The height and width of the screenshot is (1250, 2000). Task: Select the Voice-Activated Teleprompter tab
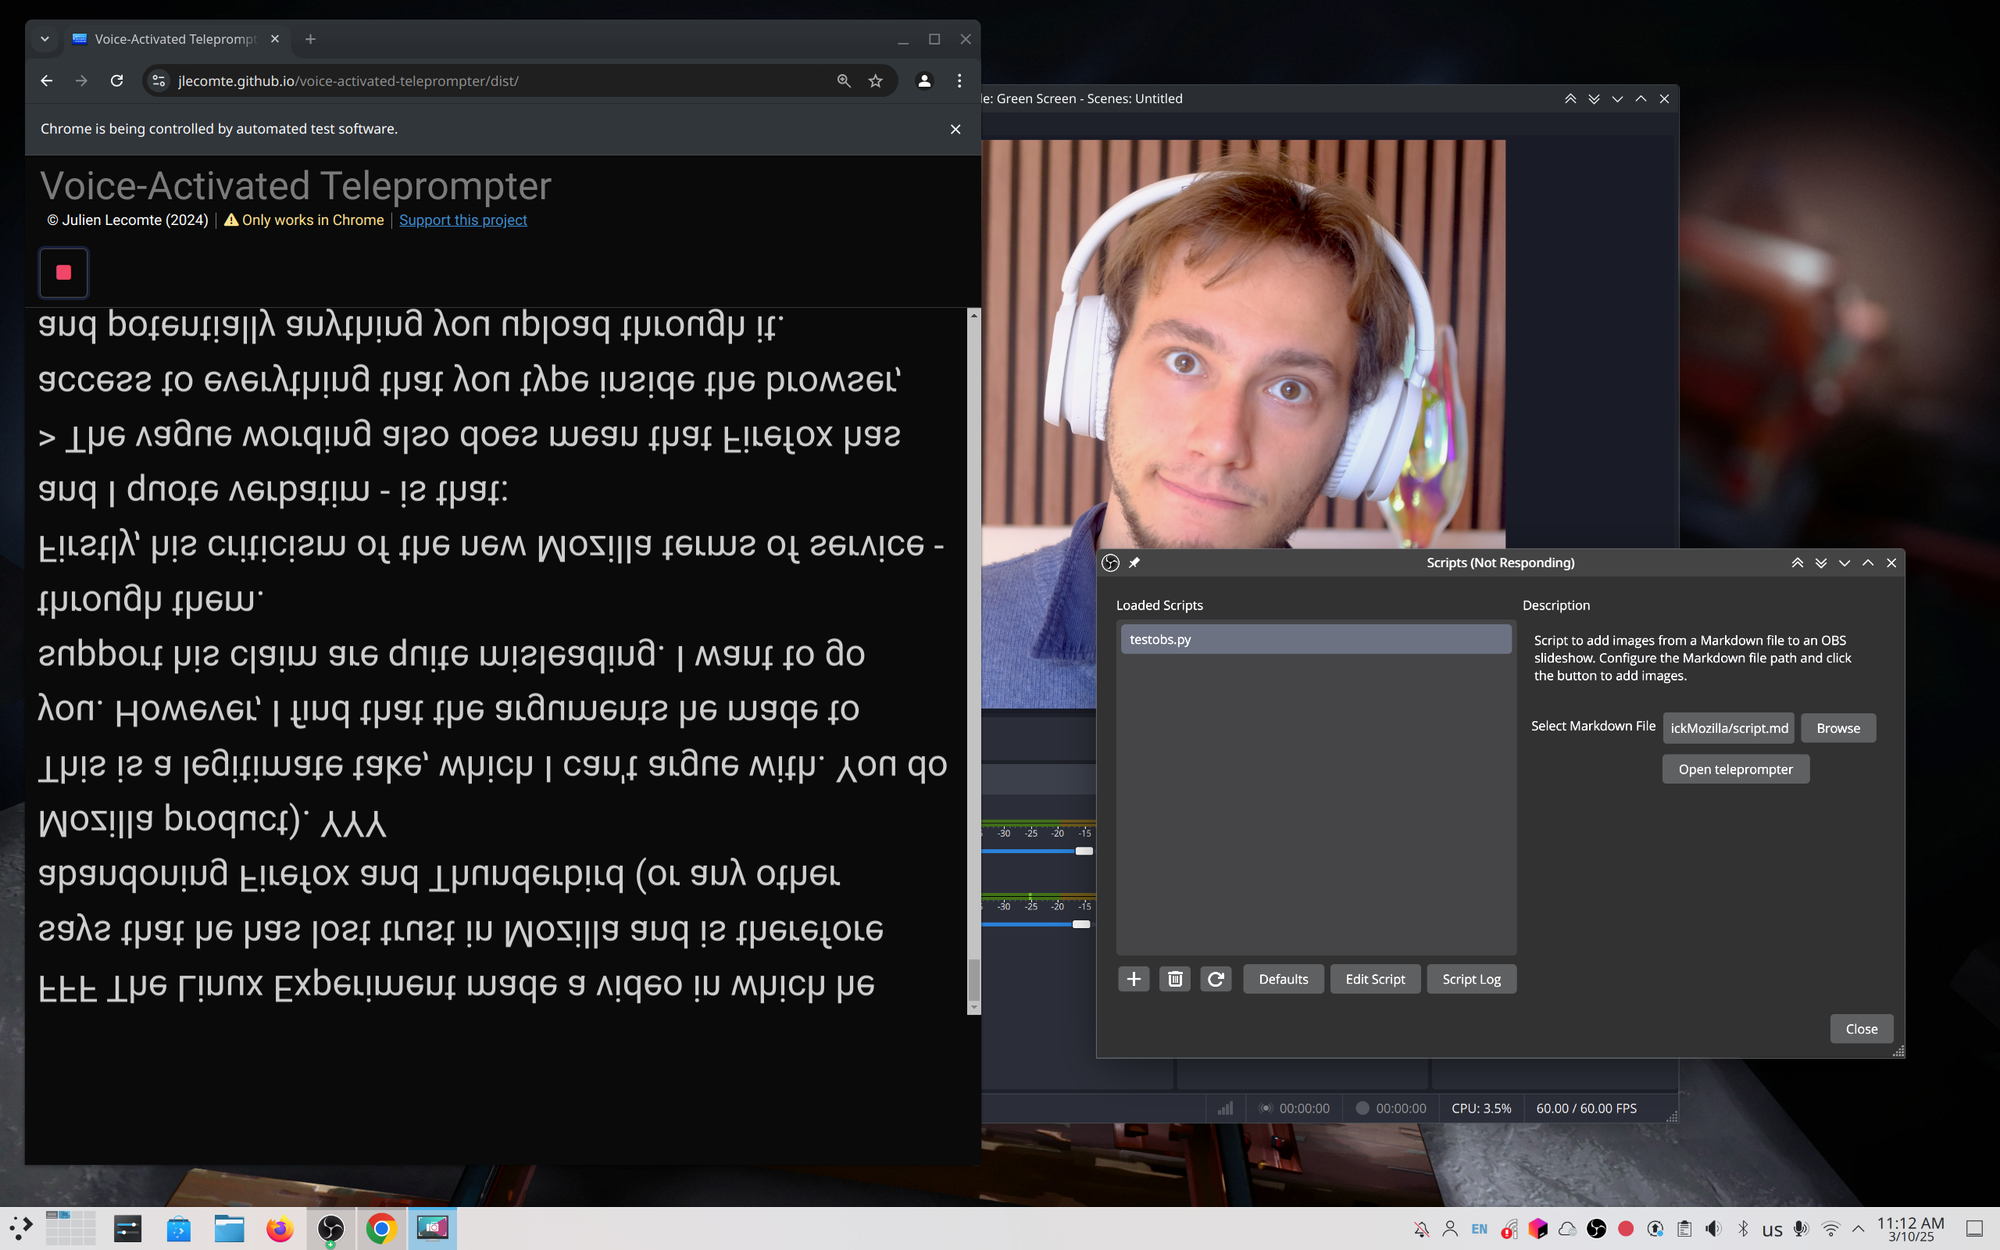click(x=175, y=39)
